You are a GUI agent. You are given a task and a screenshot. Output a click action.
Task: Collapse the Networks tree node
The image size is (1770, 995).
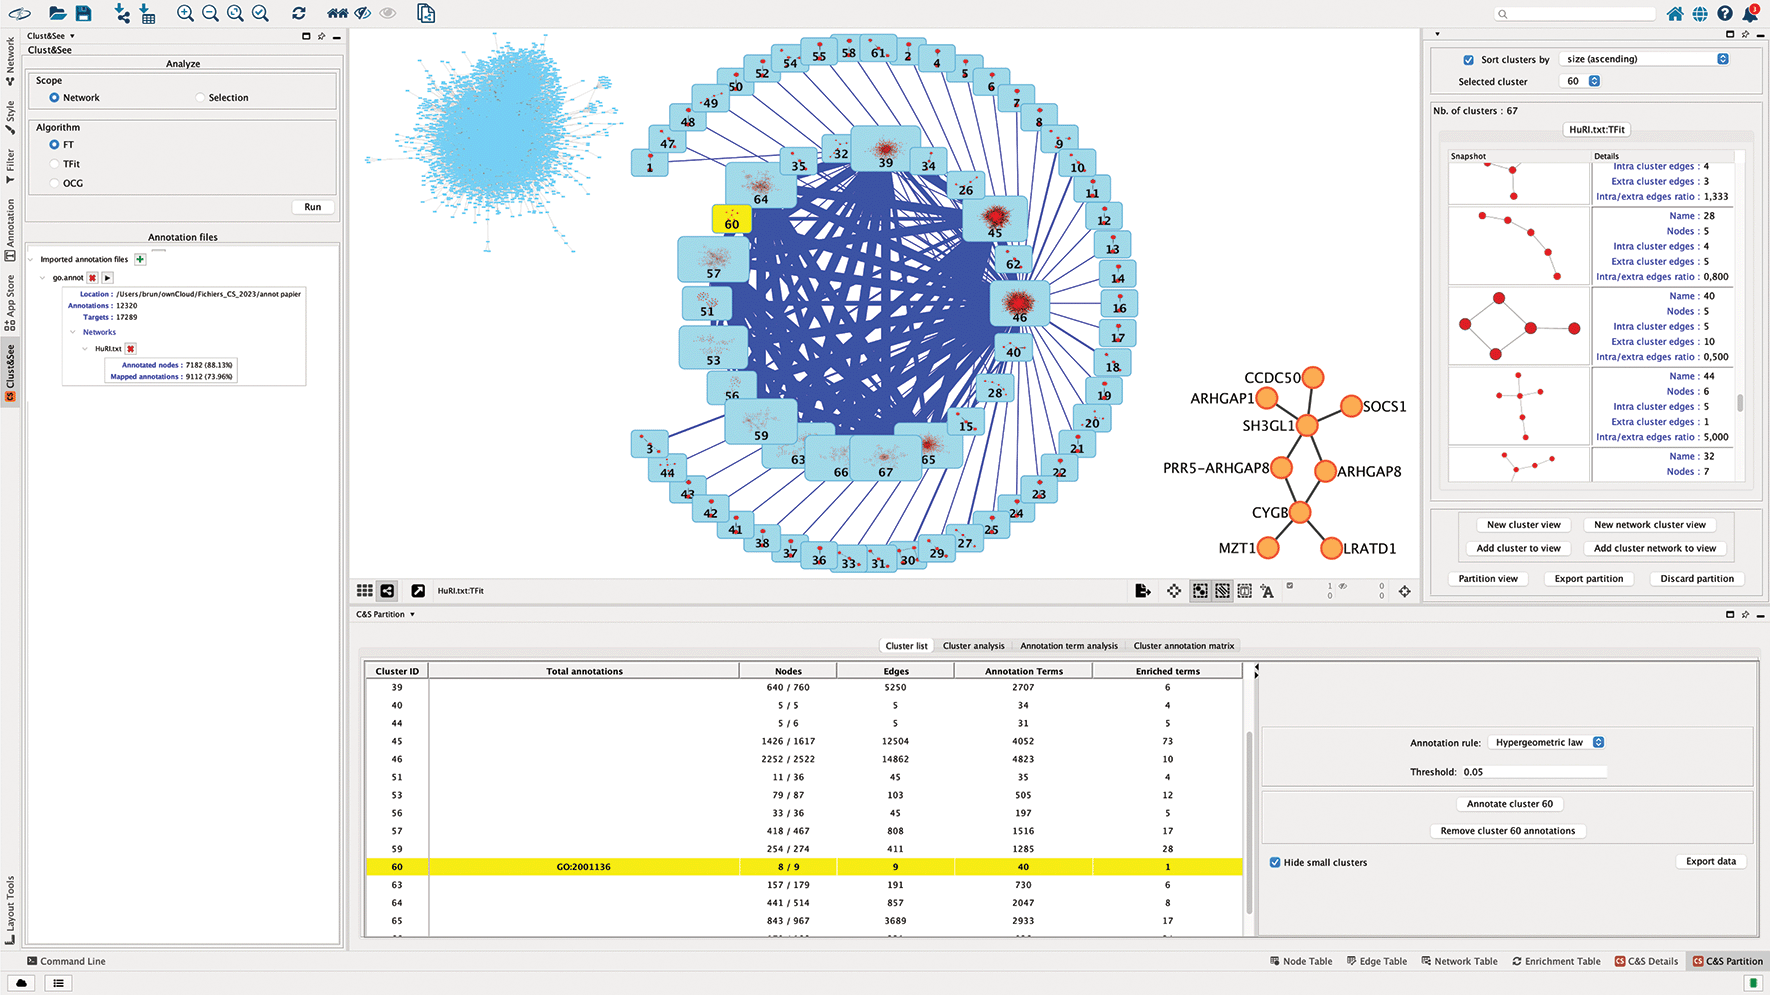73,332
